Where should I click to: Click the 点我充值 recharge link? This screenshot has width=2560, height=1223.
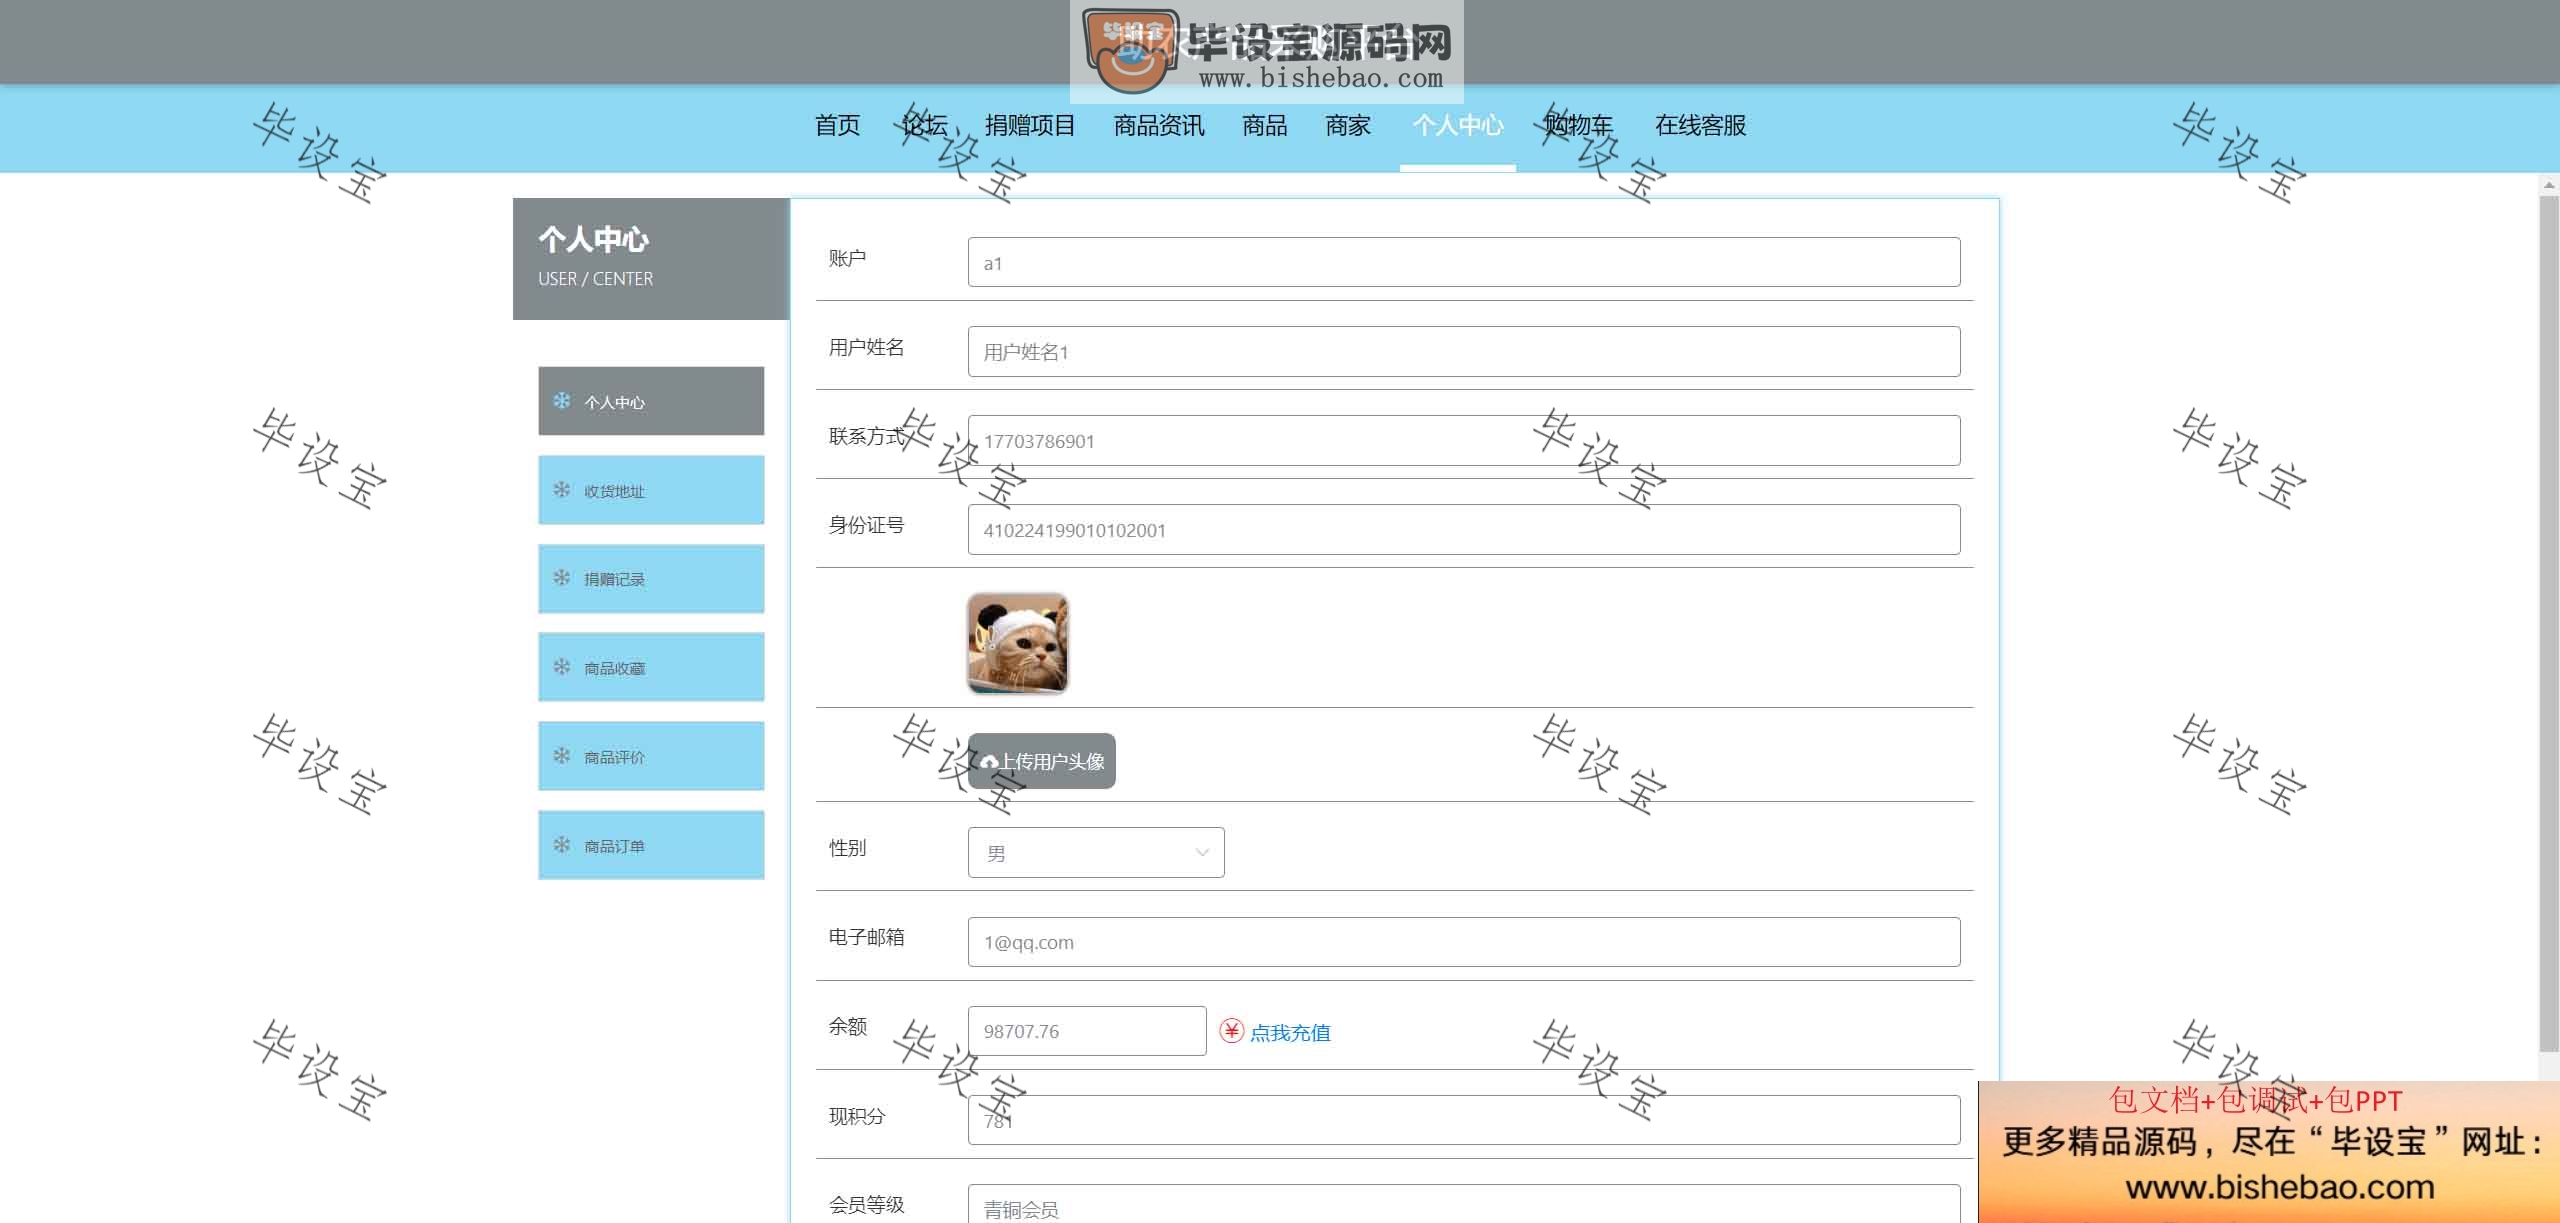click(1290, 1032)
